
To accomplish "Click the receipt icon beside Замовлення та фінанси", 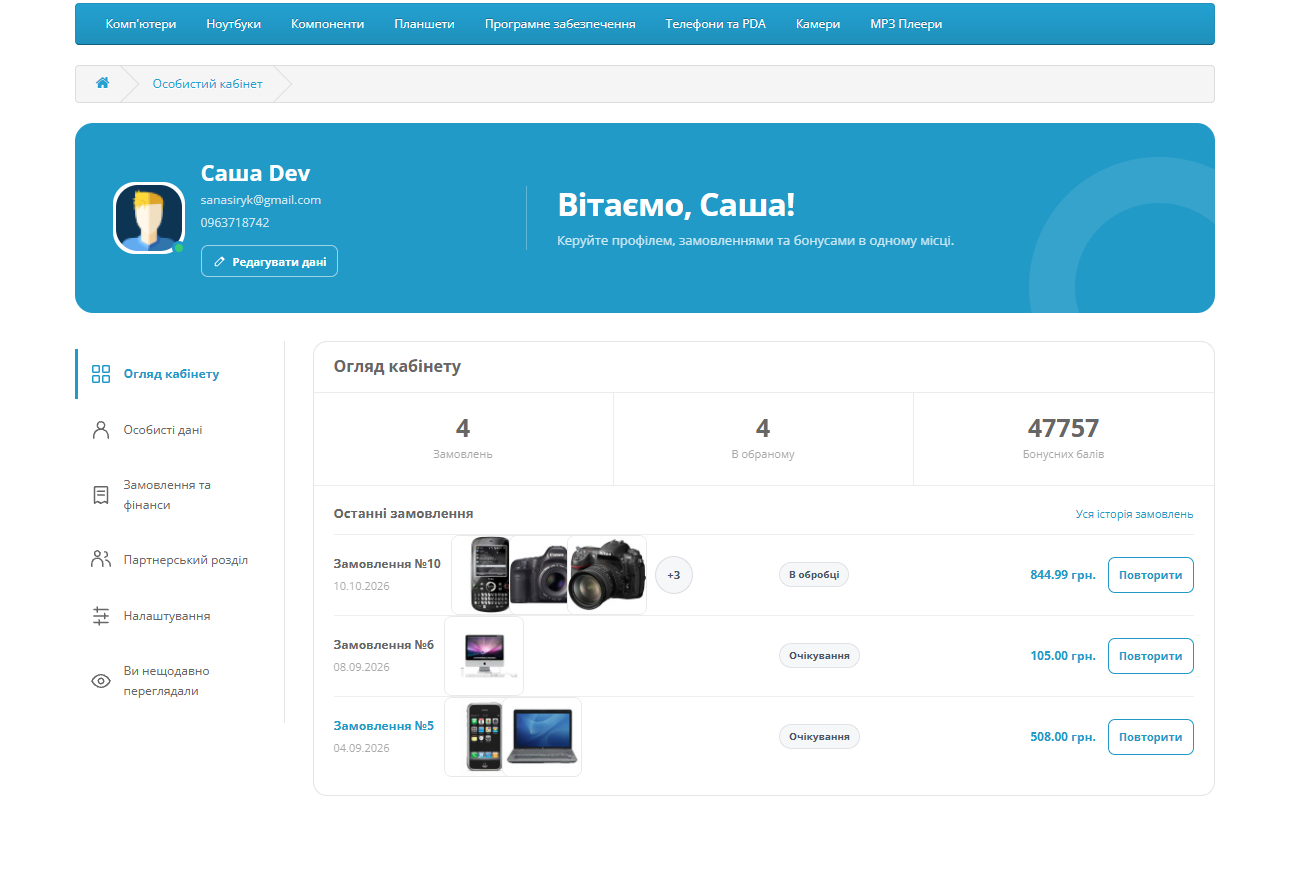I will pos(101,495).
